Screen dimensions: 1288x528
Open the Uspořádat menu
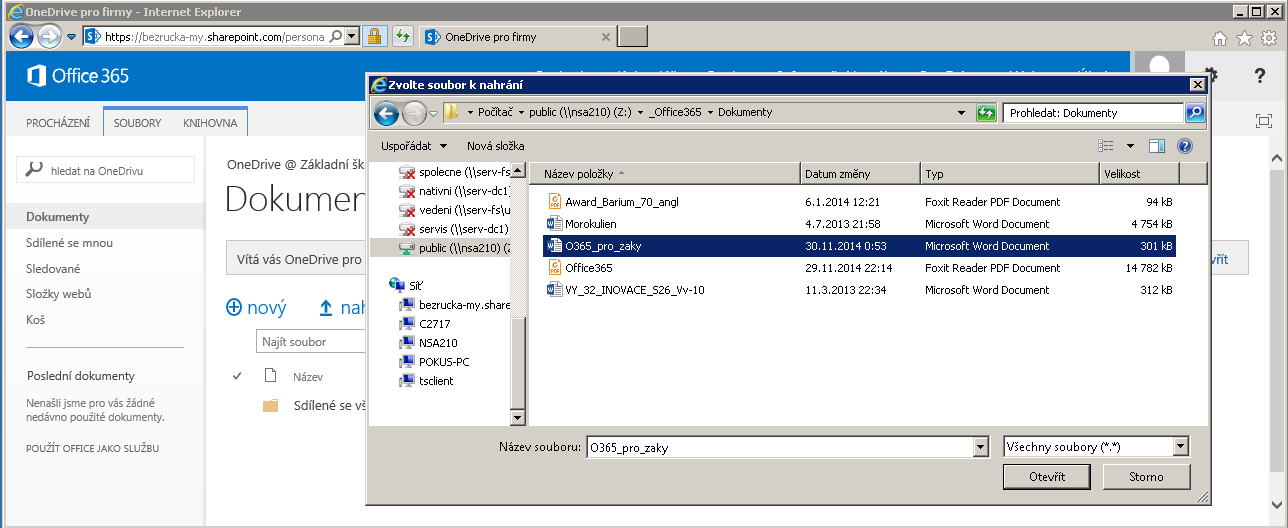point(414,146)
